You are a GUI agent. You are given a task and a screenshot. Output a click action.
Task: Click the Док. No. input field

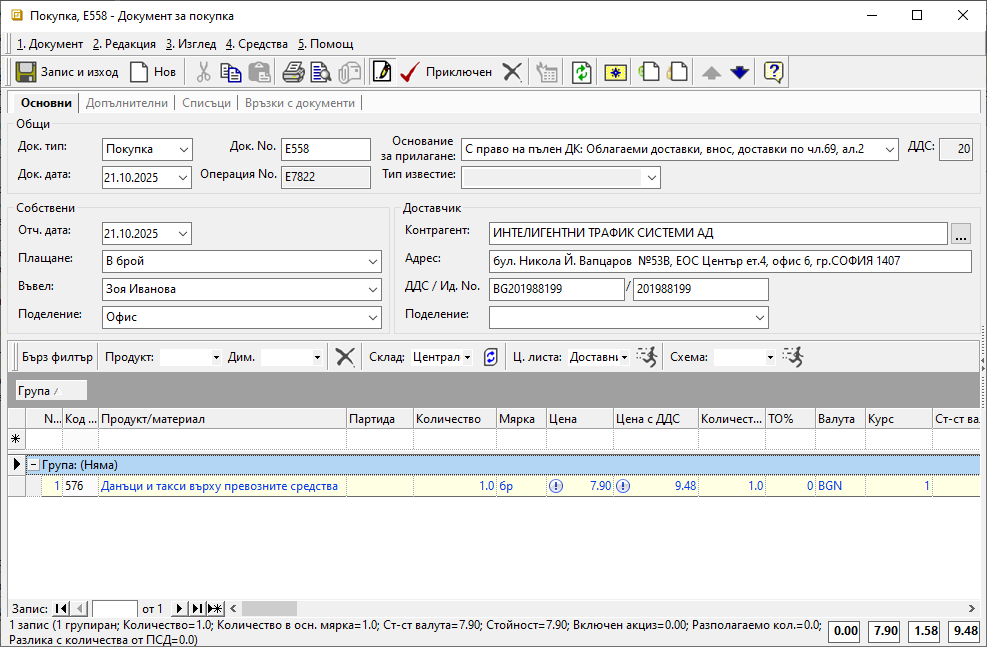click(325, 149)
